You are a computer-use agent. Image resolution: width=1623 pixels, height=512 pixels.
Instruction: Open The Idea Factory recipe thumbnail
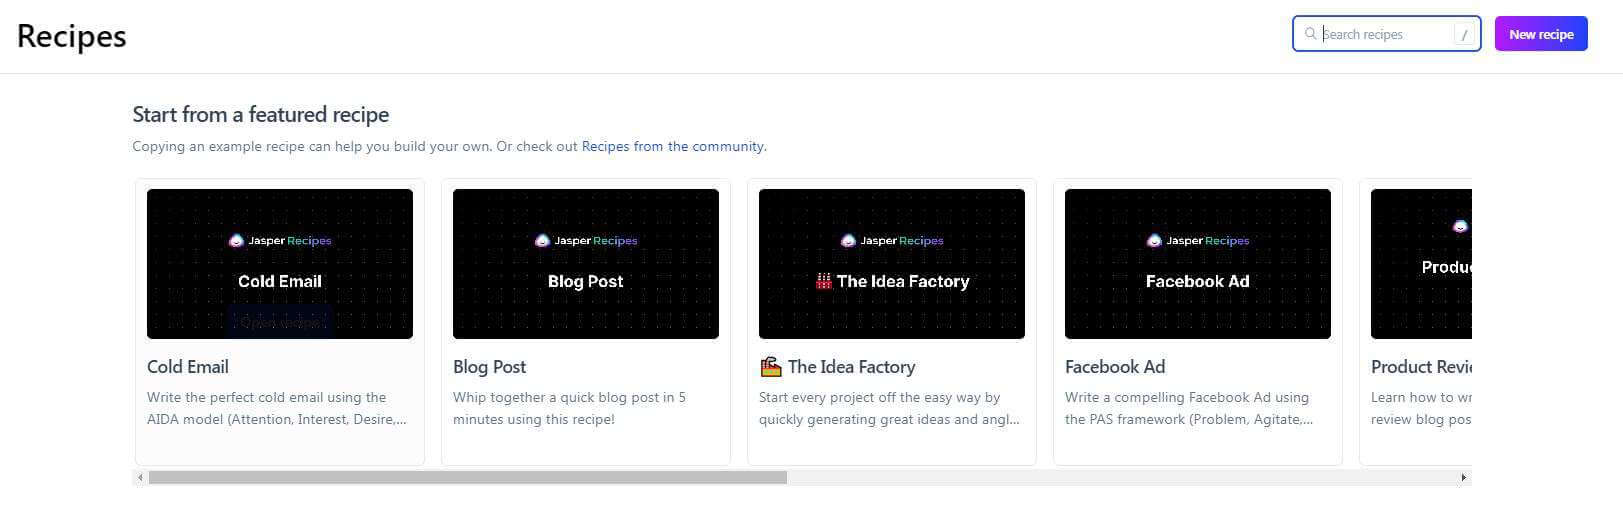click(892, 264)
